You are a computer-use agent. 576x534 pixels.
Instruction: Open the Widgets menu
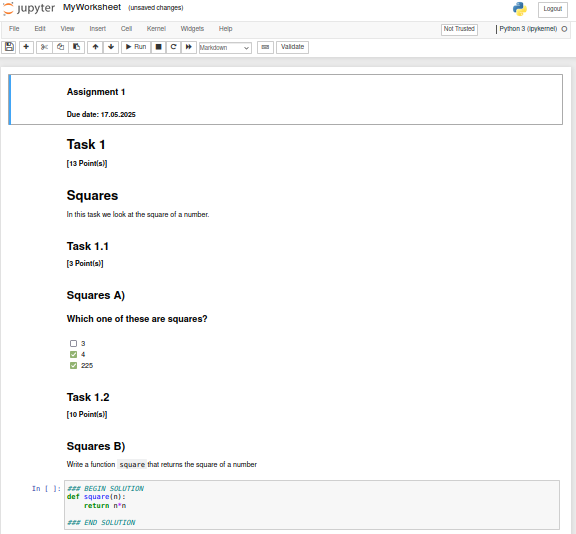[x=192, y=29]
